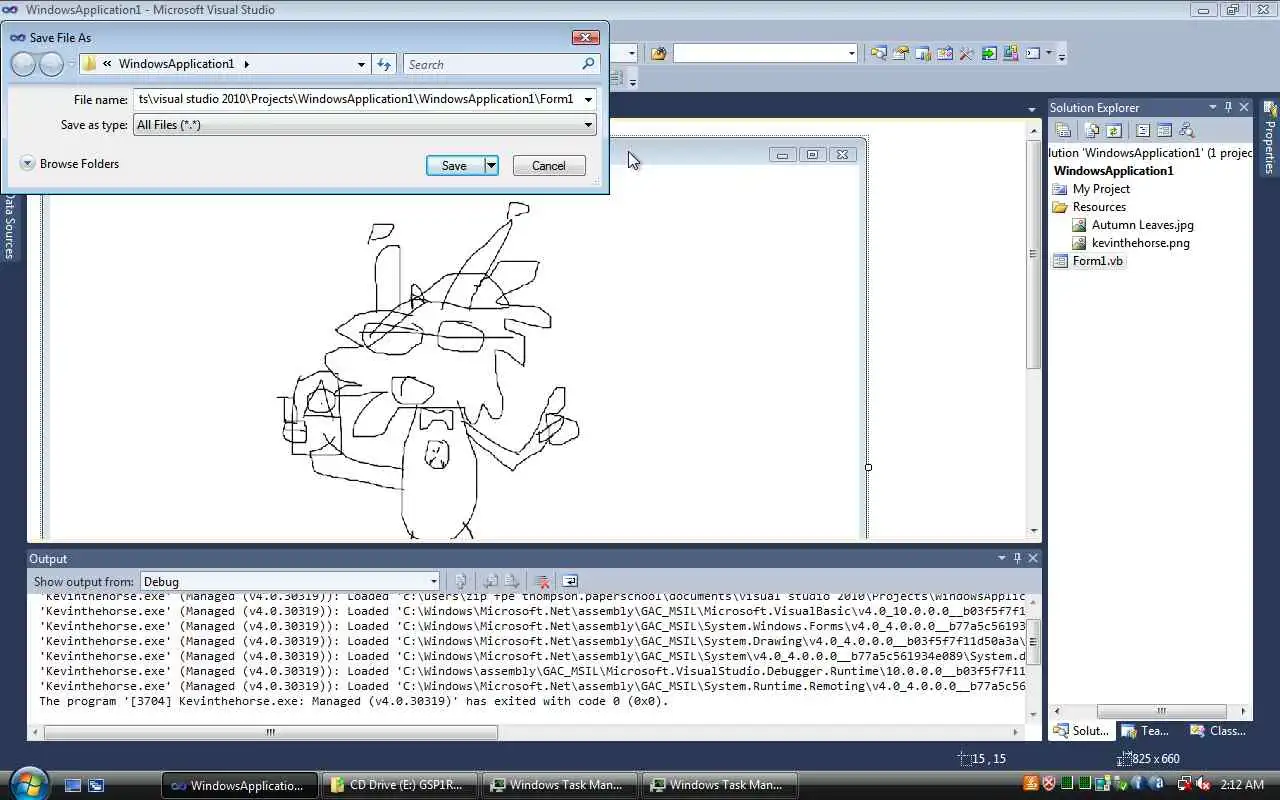
Task: Click the Save button in Save File As dialog
Action: (455, 166)
